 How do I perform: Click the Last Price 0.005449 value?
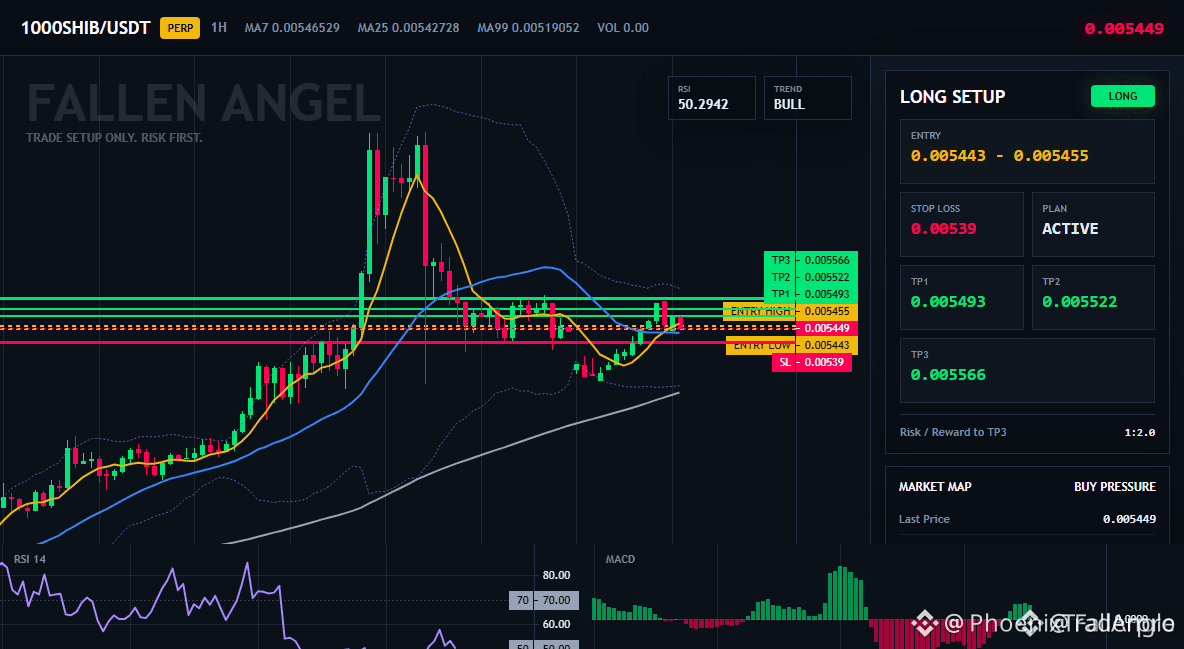(x=1129, y=519)
